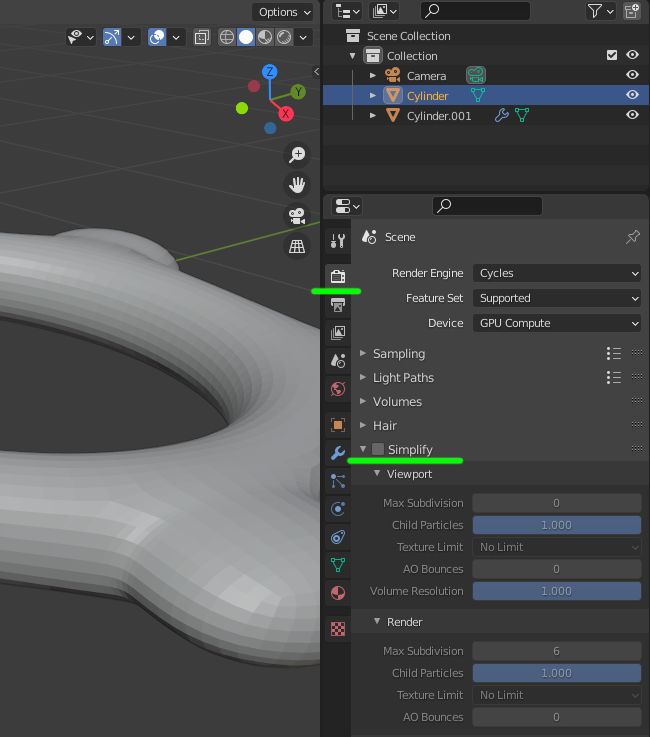Collapse the Collection tree item
The image size is (650, 737).
point(352,56)
